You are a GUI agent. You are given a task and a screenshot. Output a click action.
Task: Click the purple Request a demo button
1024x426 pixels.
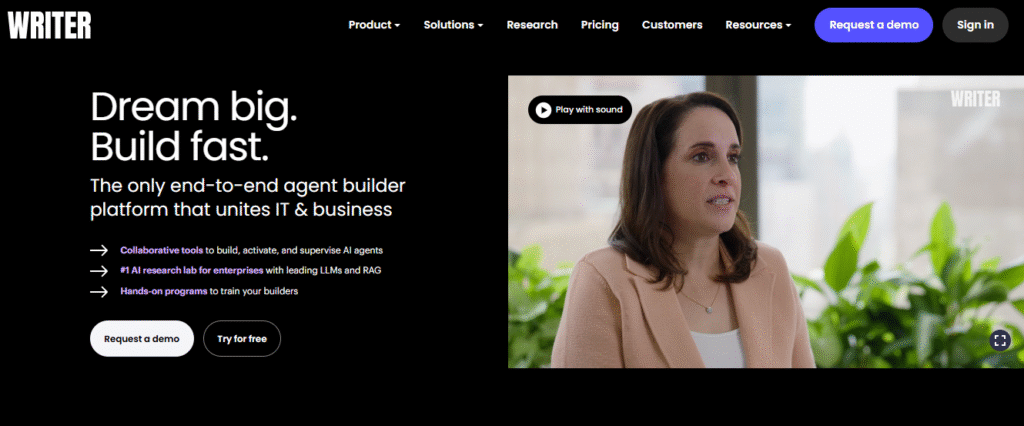[874, 25]
